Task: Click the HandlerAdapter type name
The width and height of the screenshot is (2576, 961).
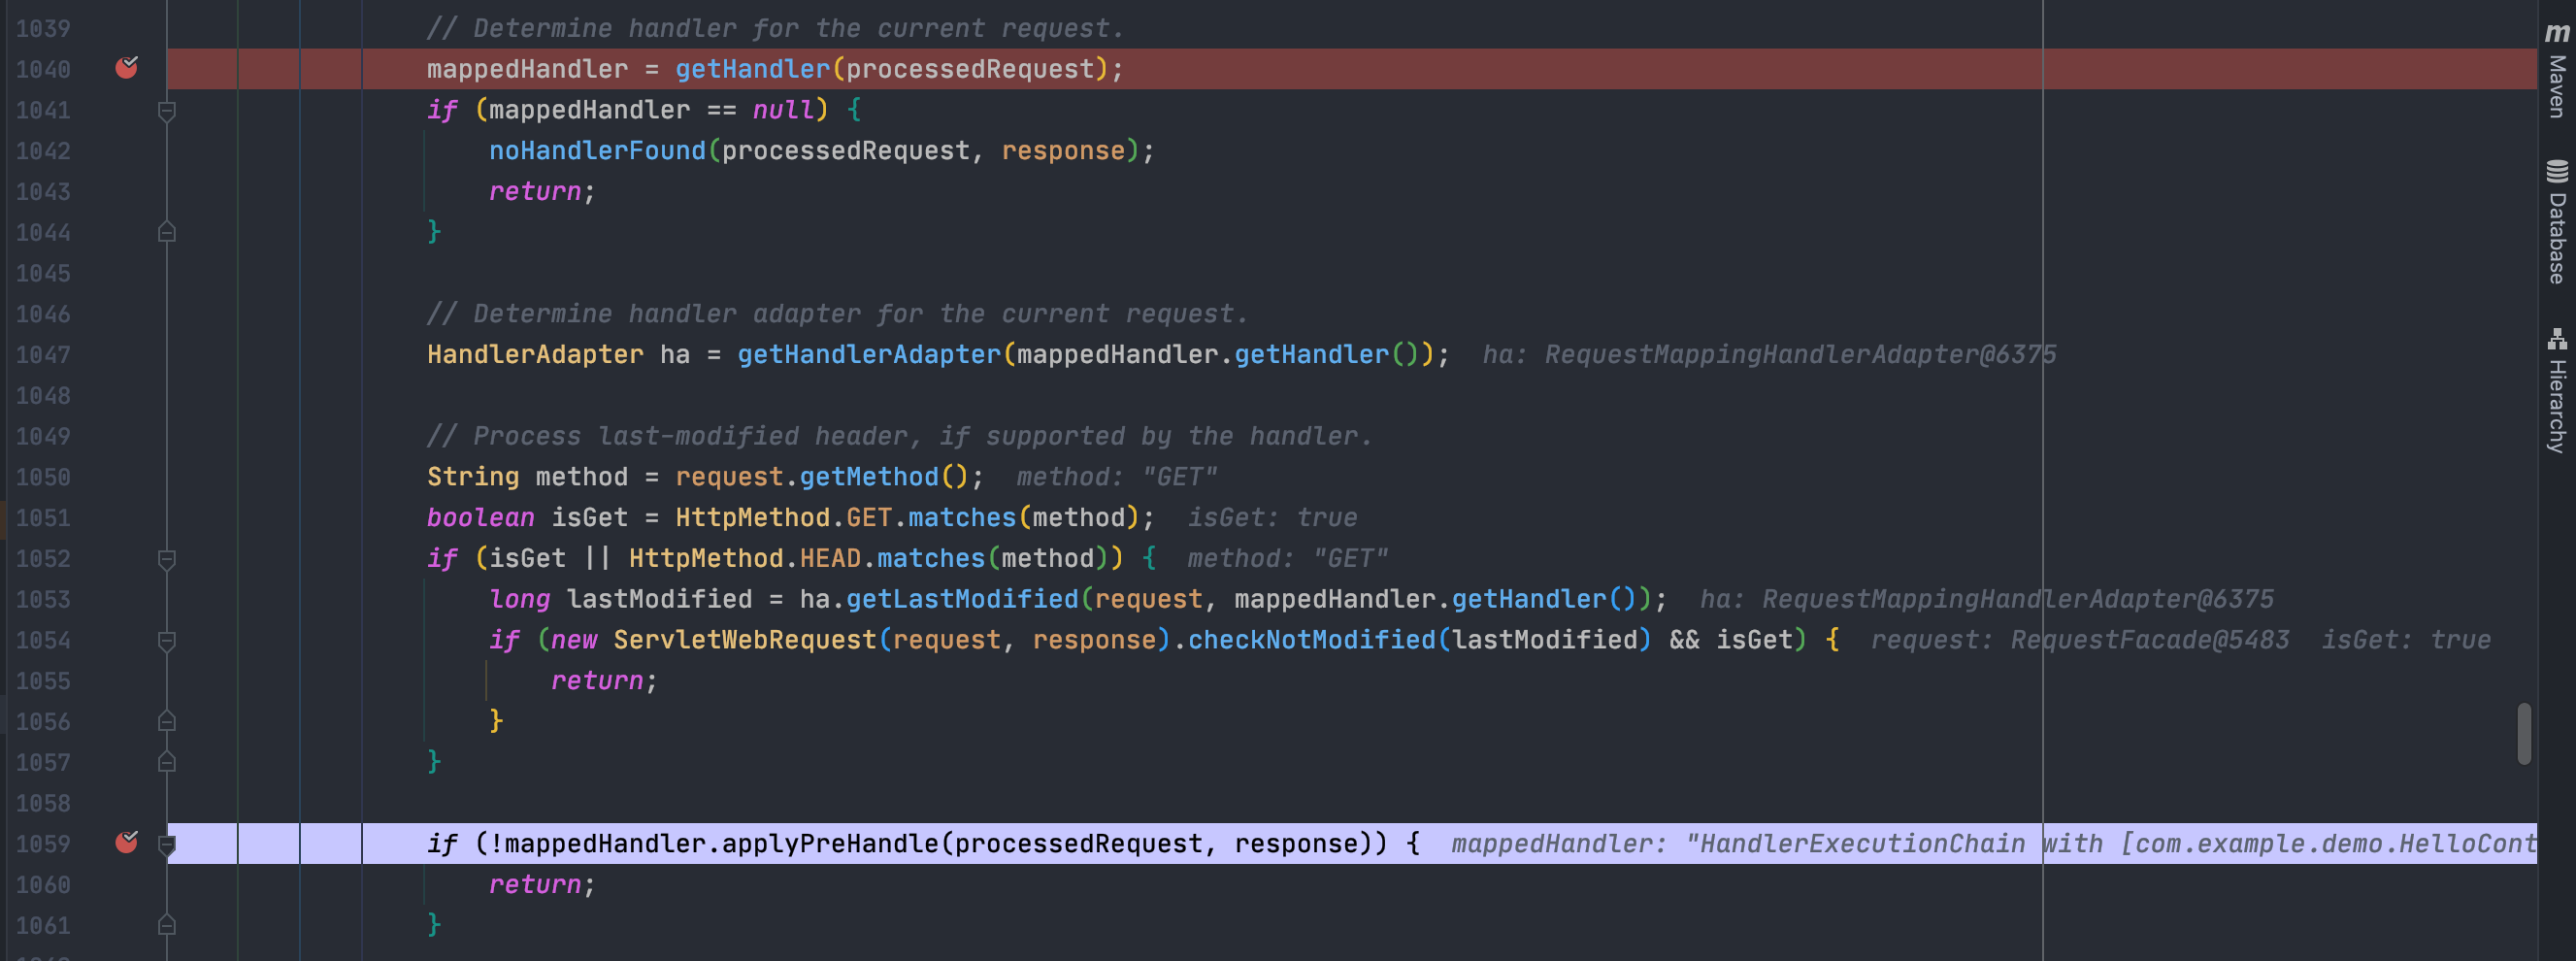Action: pos(535,355)
